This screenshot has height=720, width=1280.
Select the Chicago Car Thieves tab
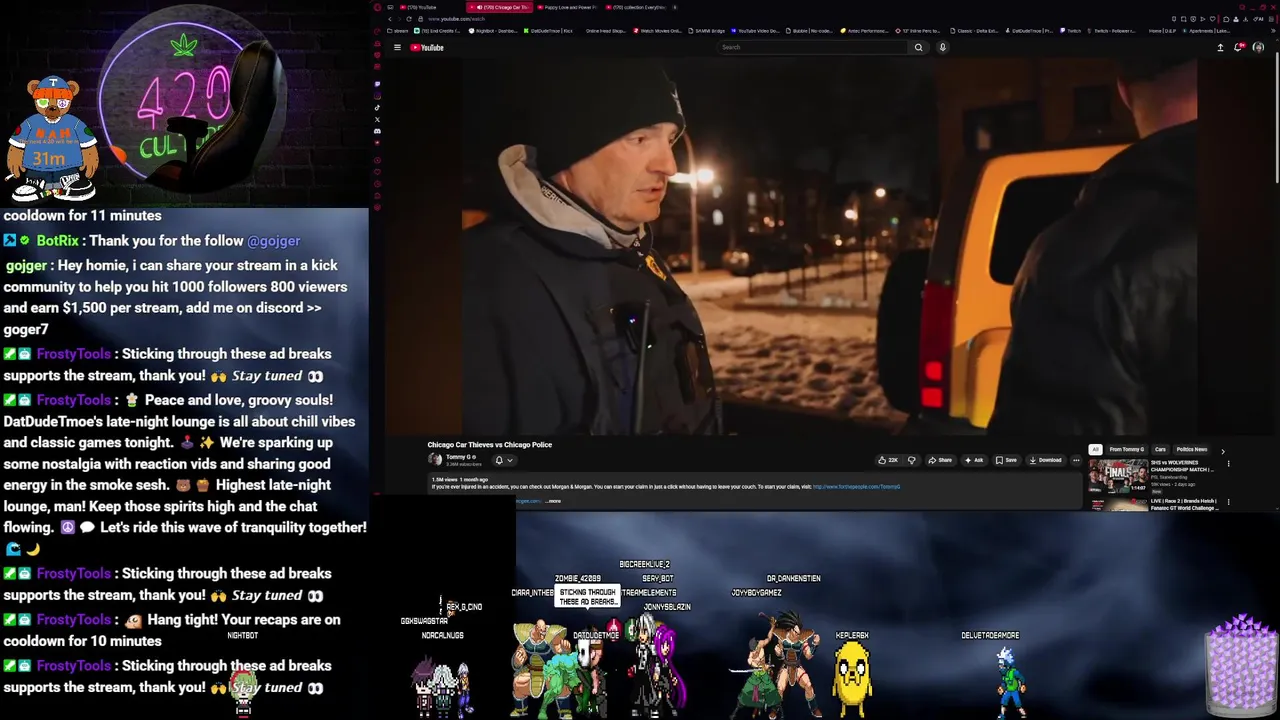coord(500,7)
